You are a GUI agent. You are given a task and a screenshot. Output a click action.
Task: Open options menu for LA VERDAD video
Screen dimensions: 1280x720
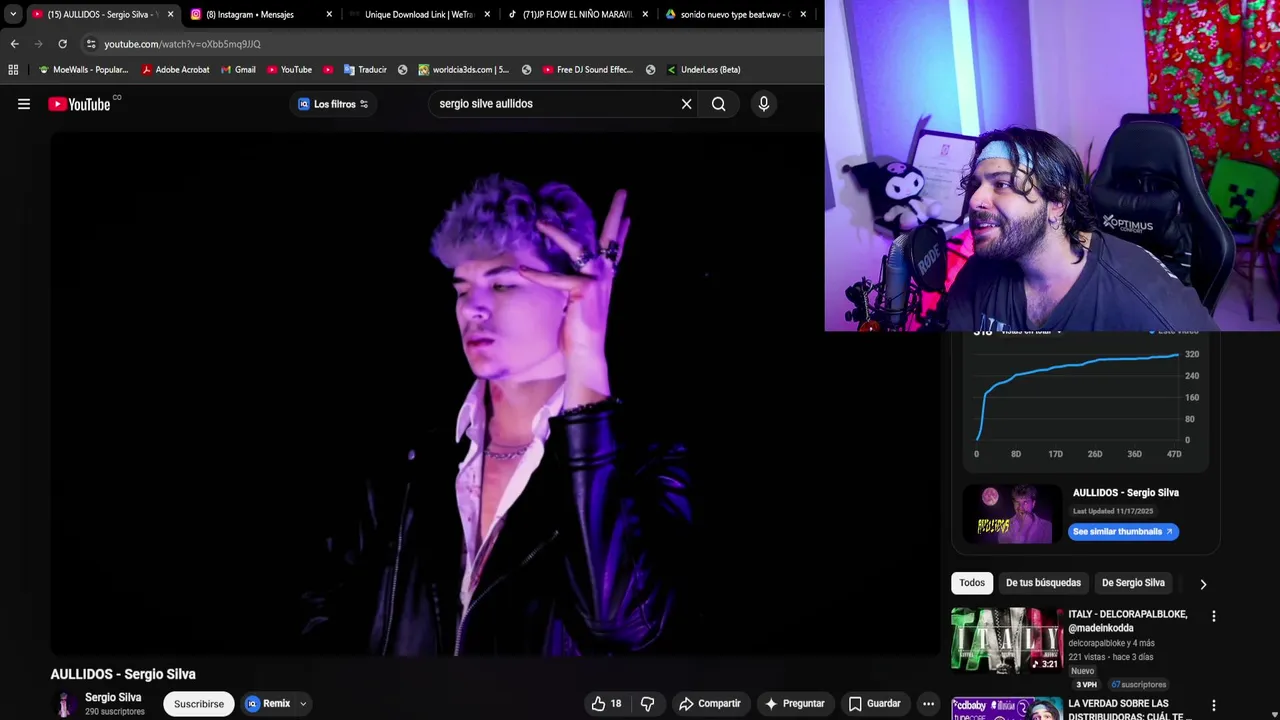click(1214, 706)
